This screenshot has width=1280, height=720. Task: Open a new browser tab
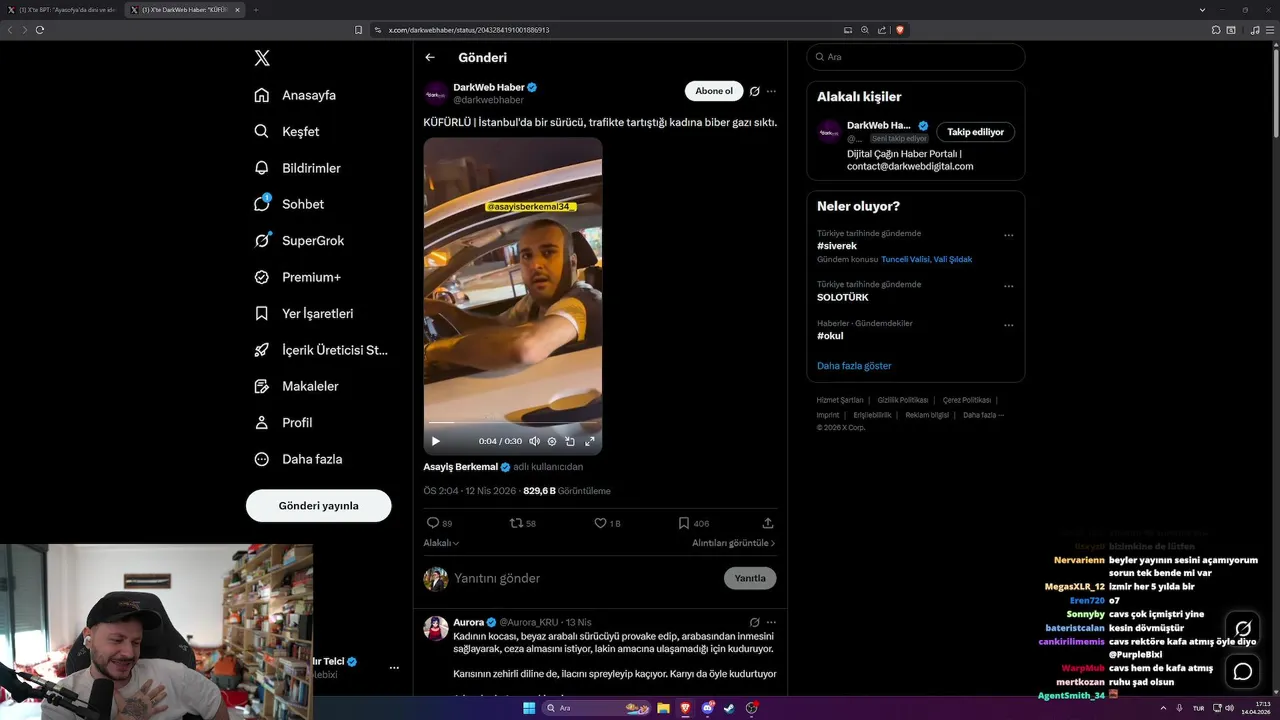click(x=256, y=10)
